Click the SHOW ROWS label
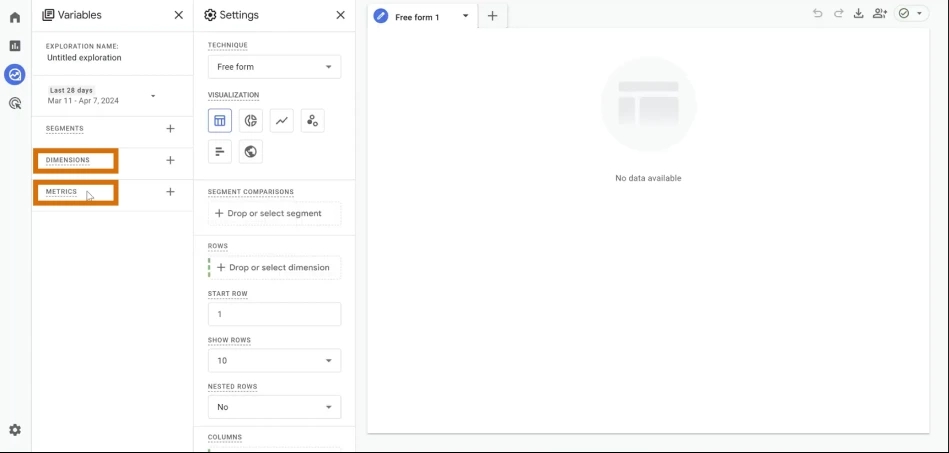Screen dimensions: 949x453 [x=229, y=340]
